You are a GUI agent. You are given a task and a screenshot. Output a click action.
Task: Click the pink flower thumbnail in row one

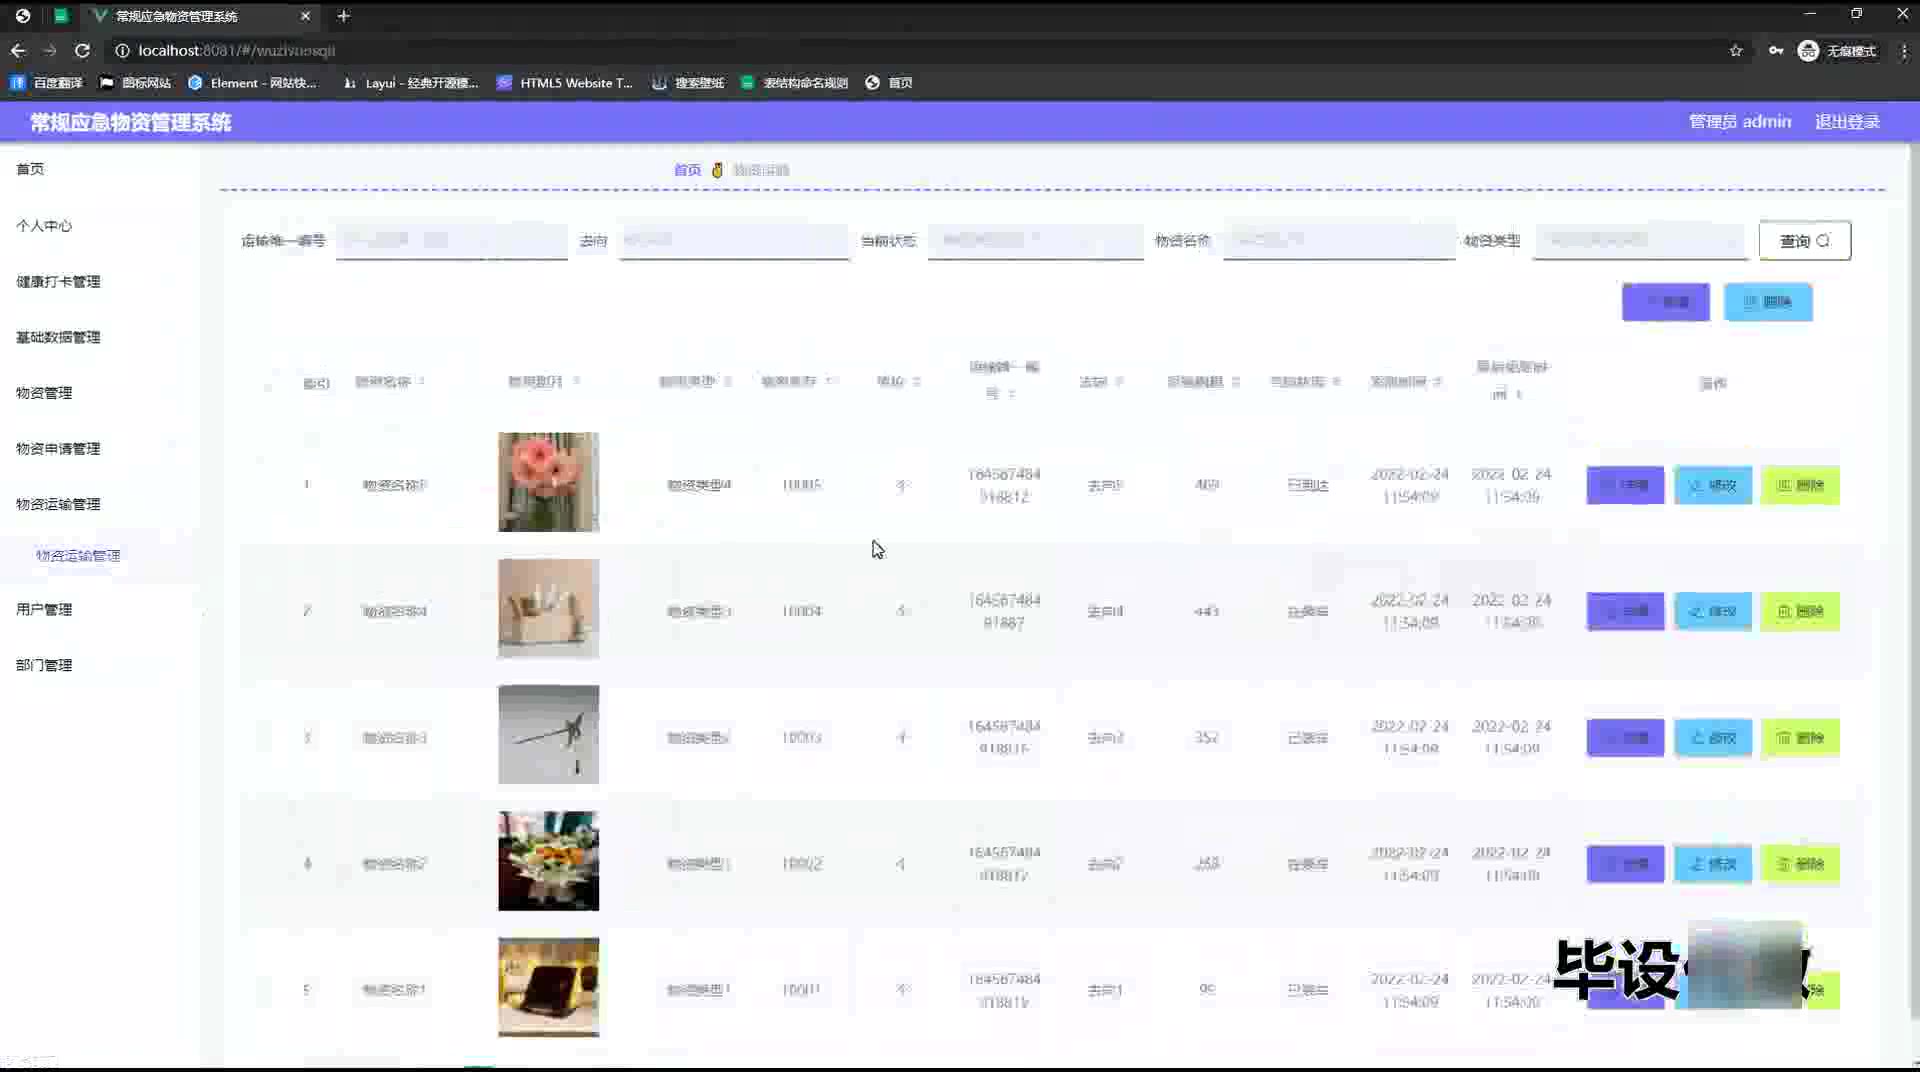click(x=548, y=482)
